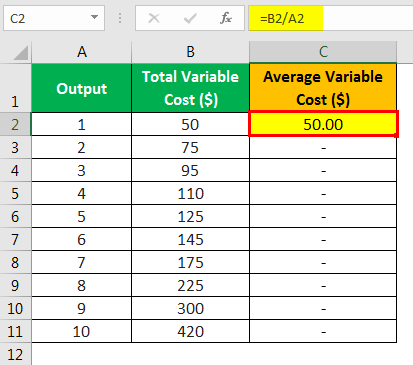Select Output cell A10 with value 9
The height and width of the screenshot is (365, 413).
(82, 308)
